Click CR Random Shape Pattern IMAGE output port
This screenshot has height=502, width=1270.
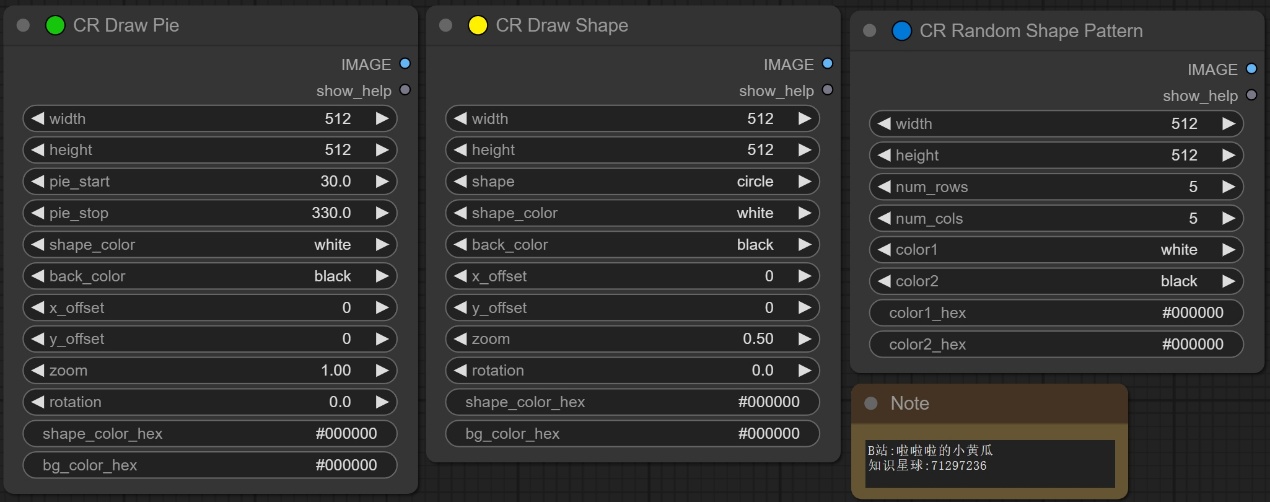(x=1250, y=69)
